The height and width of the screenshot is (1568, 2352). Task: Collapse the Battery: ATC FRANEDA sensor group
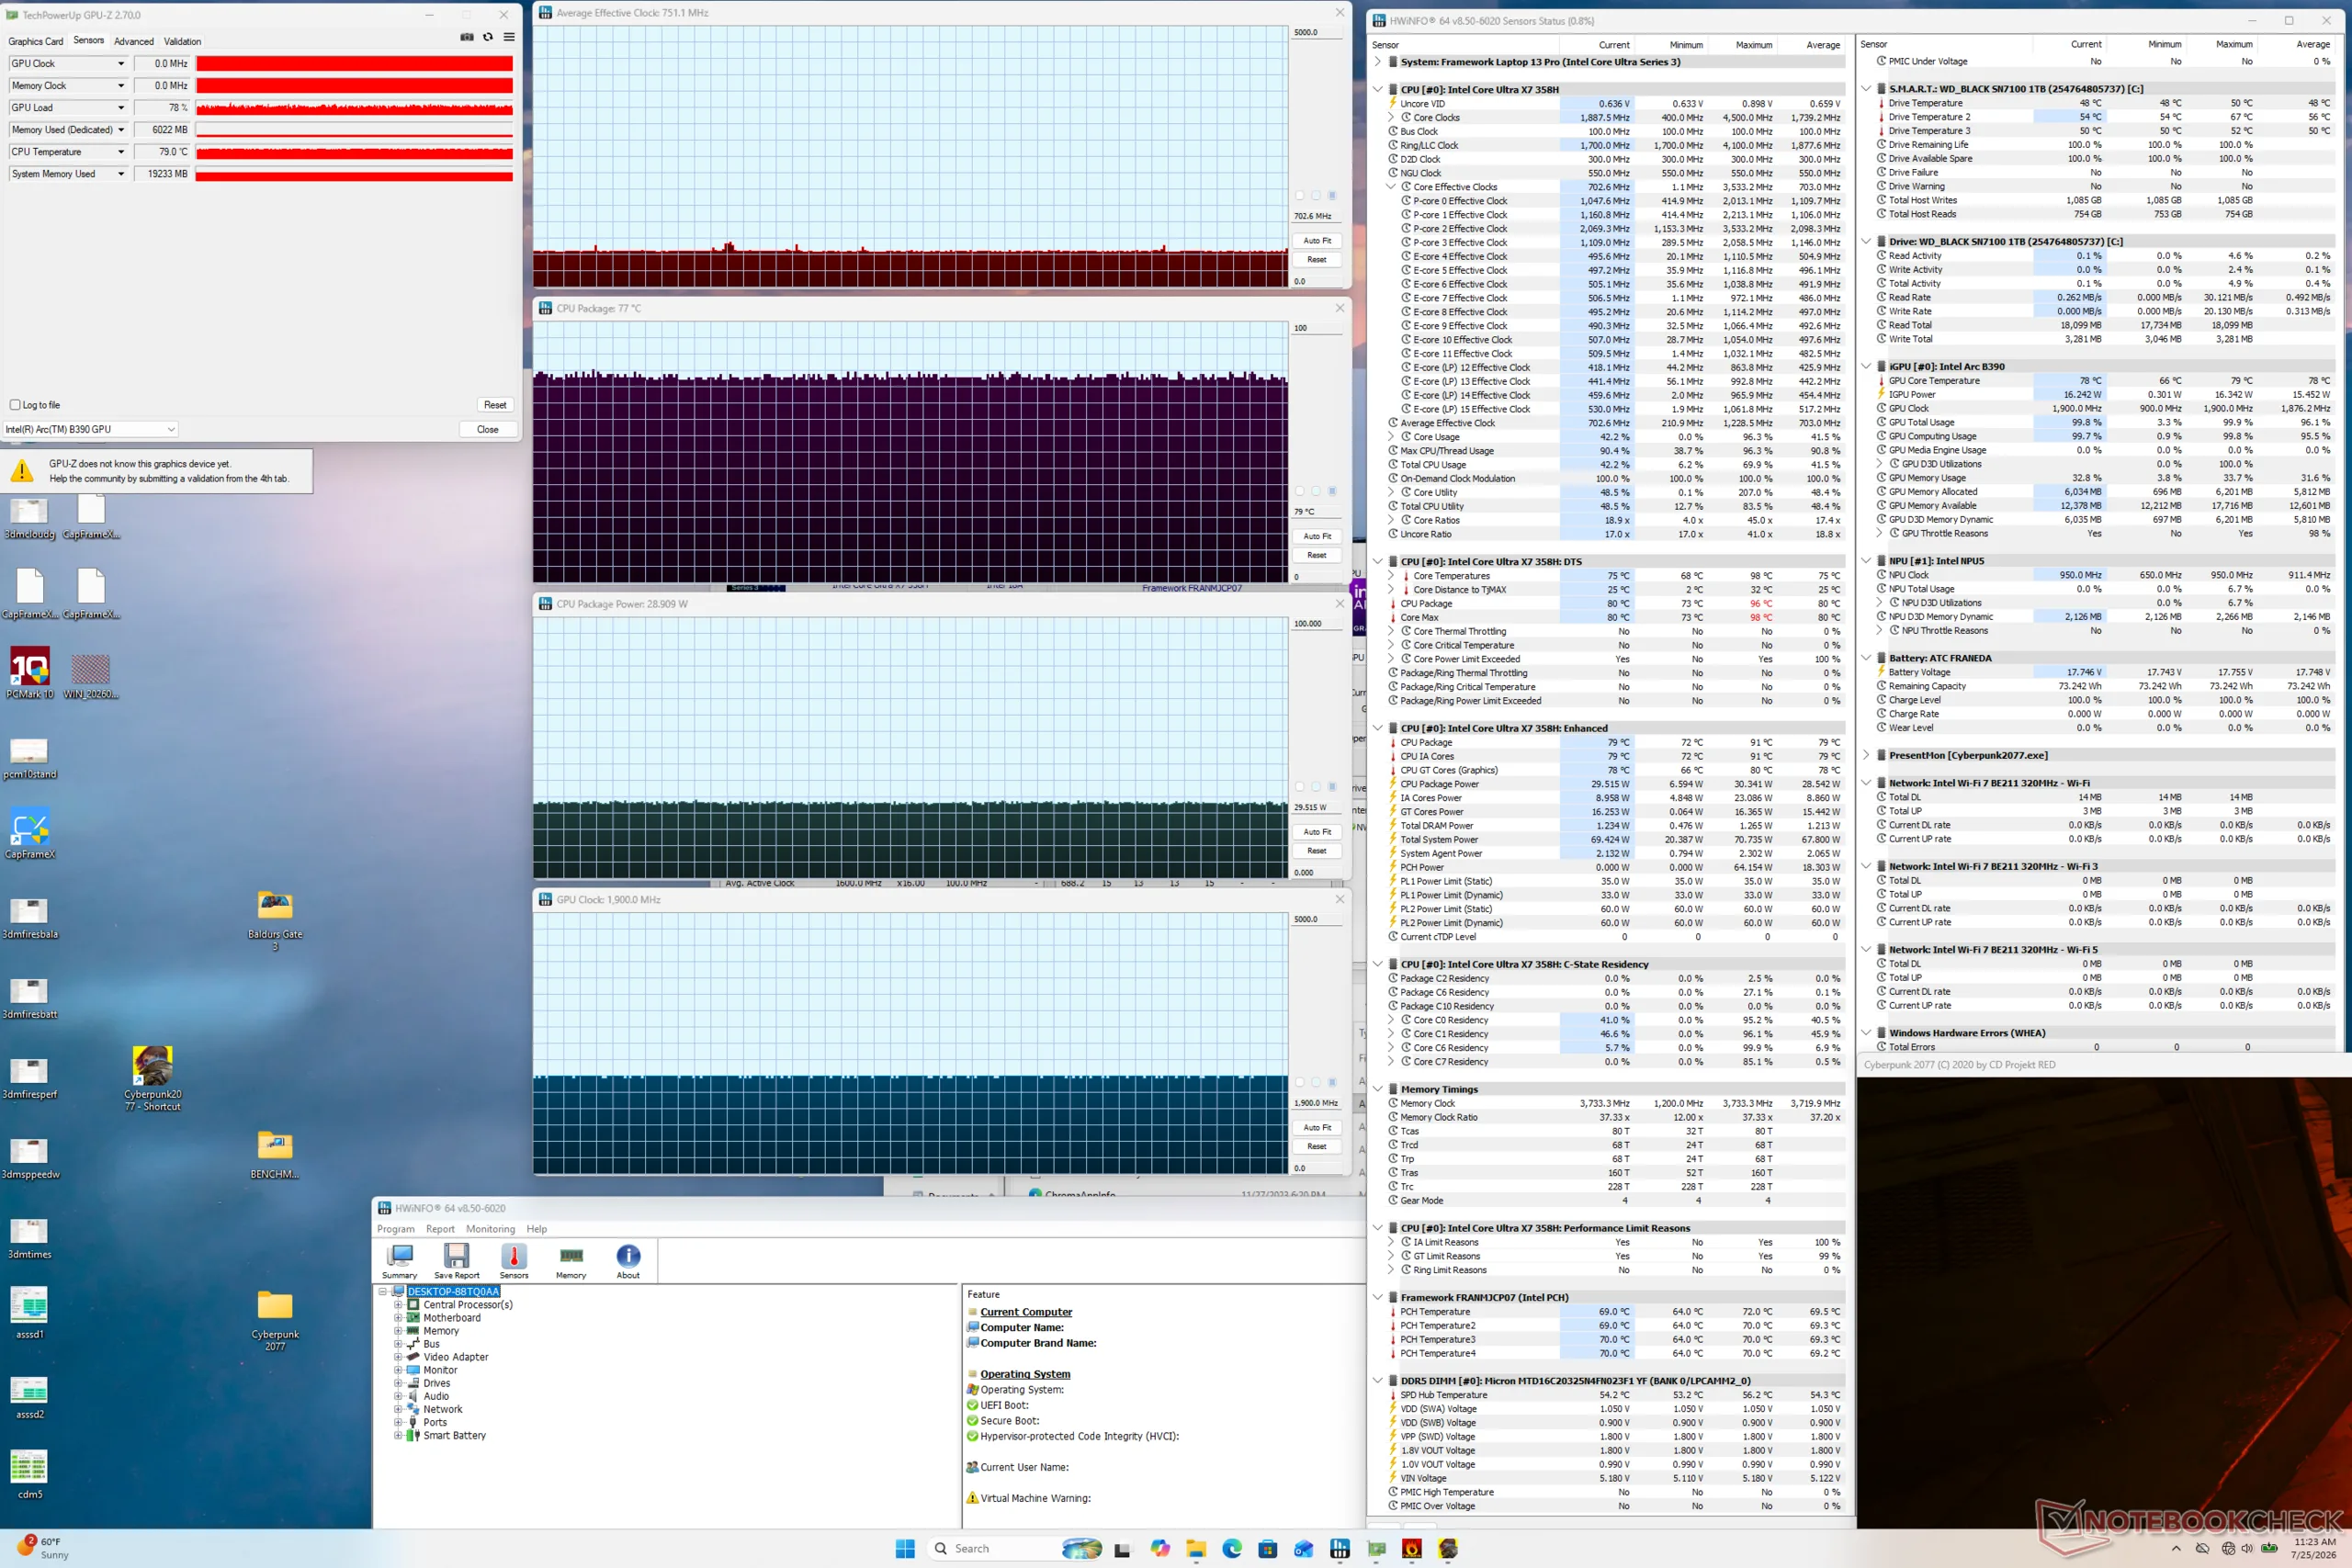(x=1866, y=658)
